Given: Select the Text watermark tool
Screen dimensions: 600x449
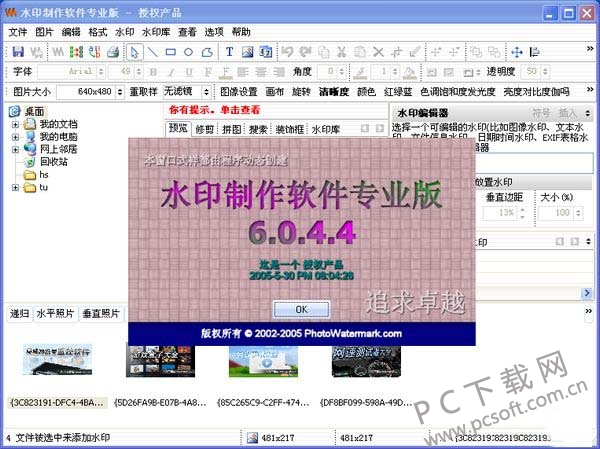Looking at the screenshot, I should click(x=229, y=52).
